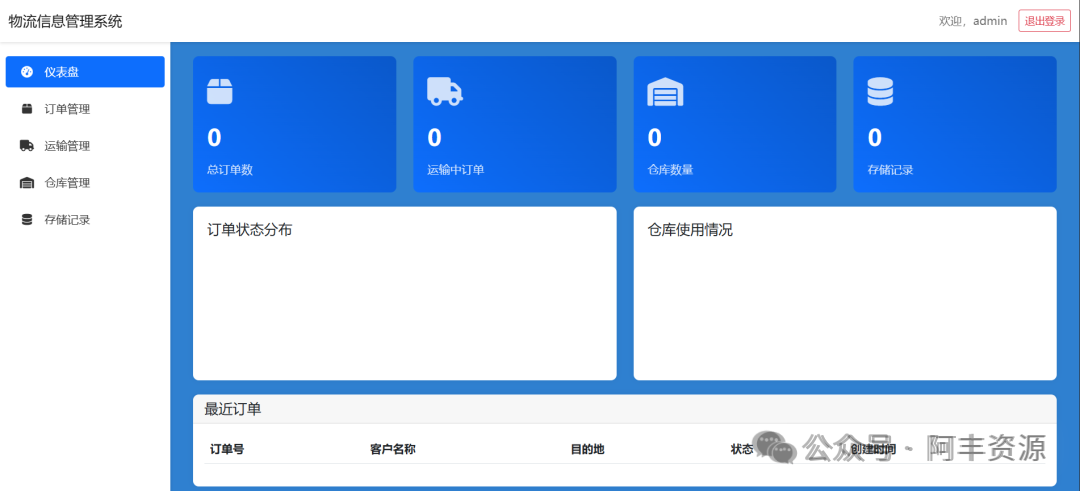Click the 0 value on 存储记录 card

pyautogui.click(x=875, y=138)
